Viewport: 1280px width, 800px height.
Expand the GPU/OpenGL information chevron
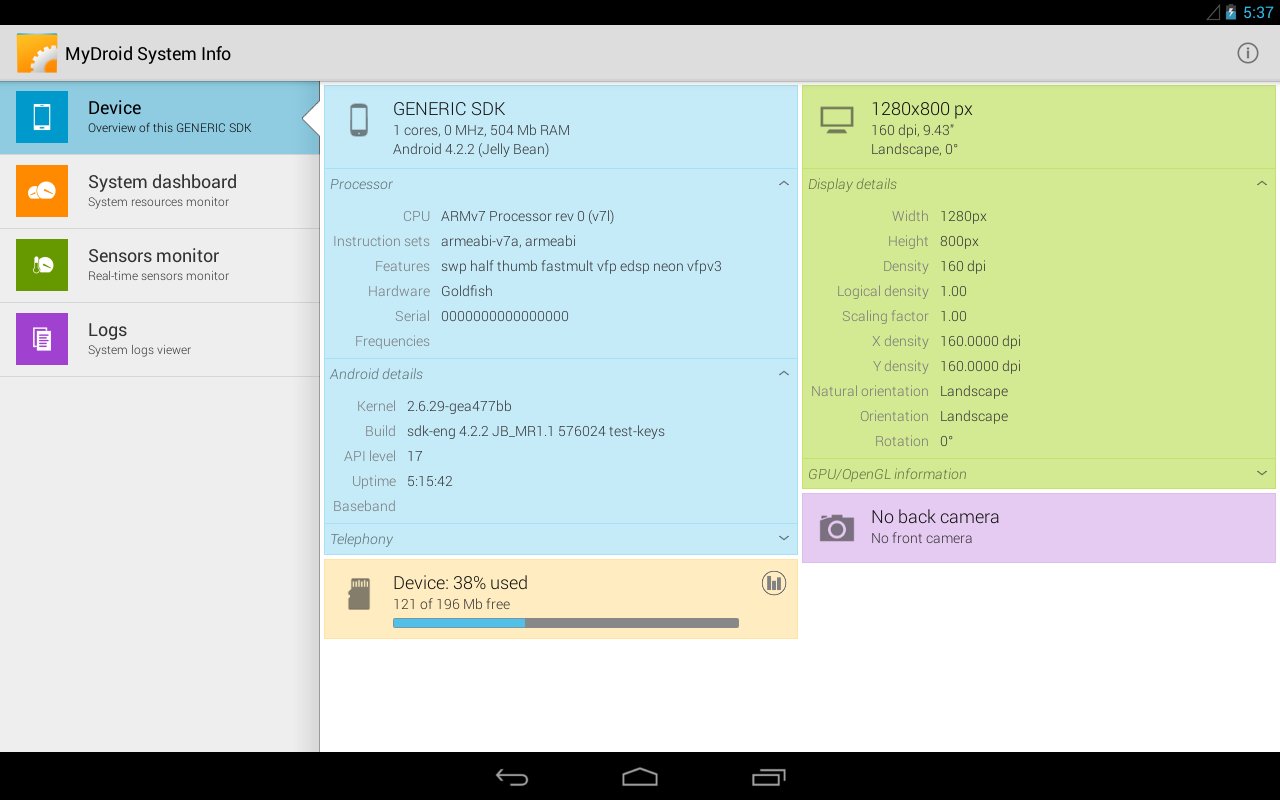[x=1262, y=474]
